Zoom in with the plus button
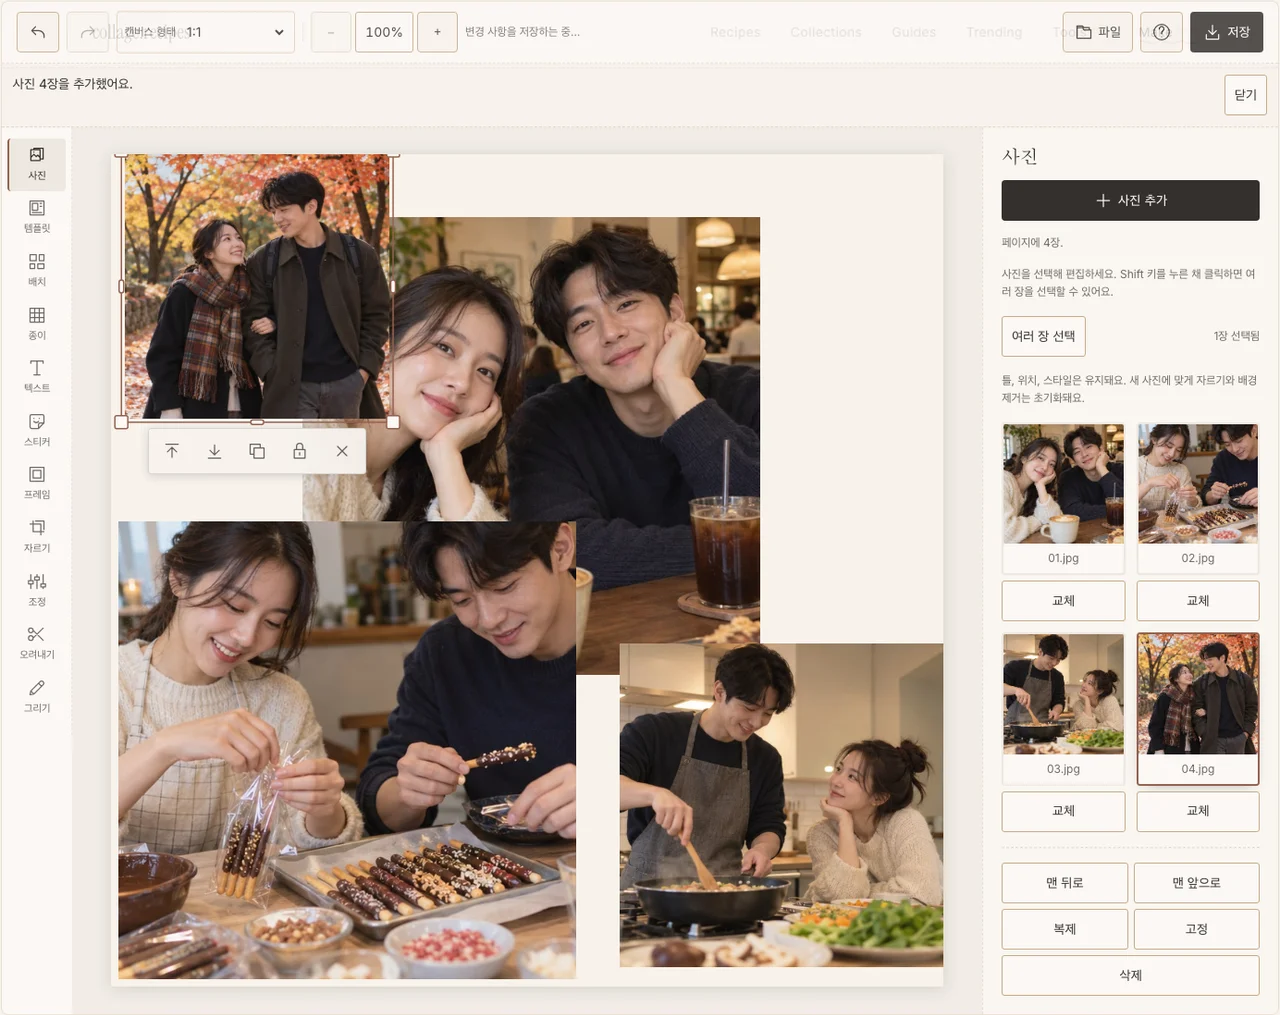 click(437, 32)
